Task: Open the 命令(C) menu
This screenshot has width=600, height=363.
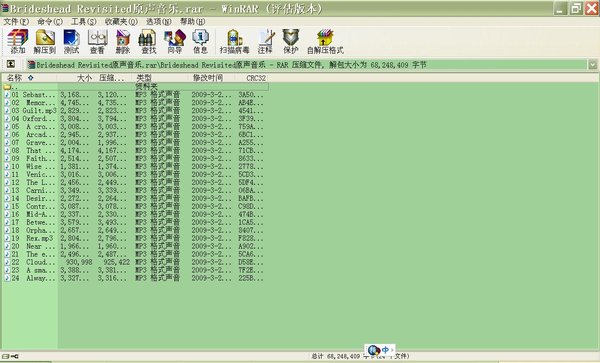Action: coord(50,21)
